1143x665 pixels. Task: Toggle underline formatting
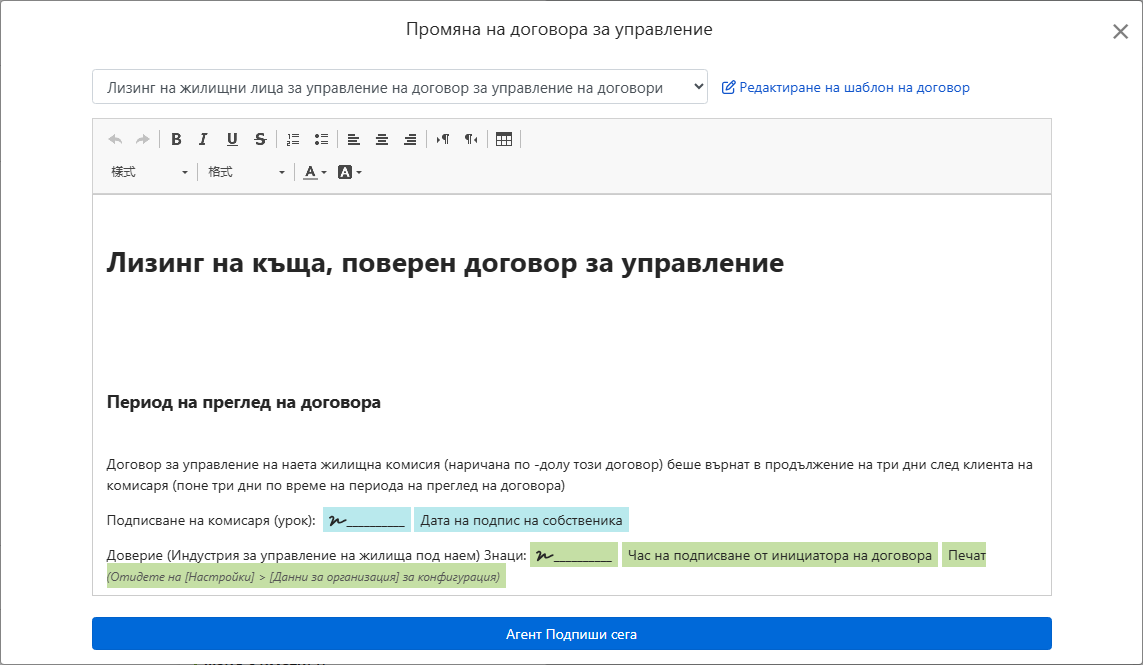[x=232, y=139]
